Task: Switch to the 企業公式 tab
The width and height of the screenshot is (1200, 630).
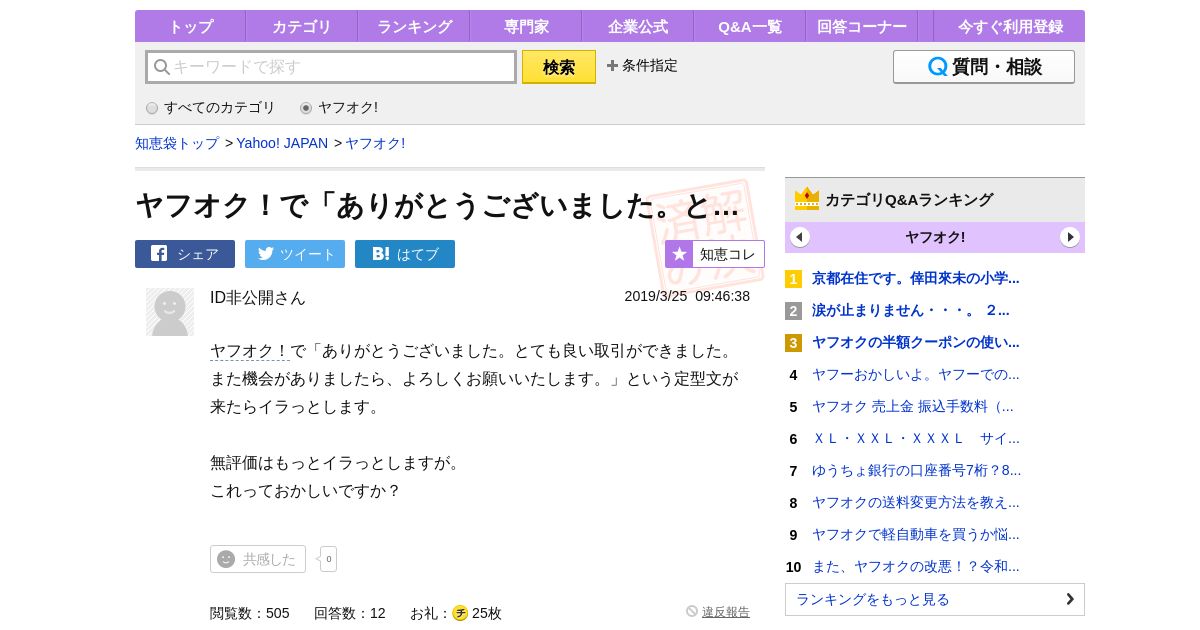Action: tap(638, 26)
